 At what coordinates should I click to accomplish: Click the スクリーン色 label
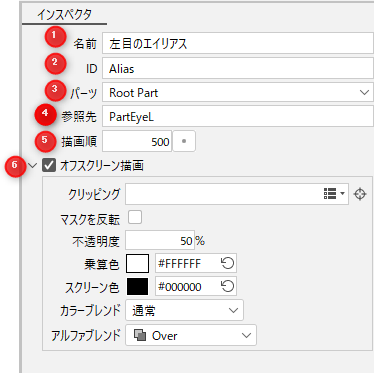(x=92, y=287)
